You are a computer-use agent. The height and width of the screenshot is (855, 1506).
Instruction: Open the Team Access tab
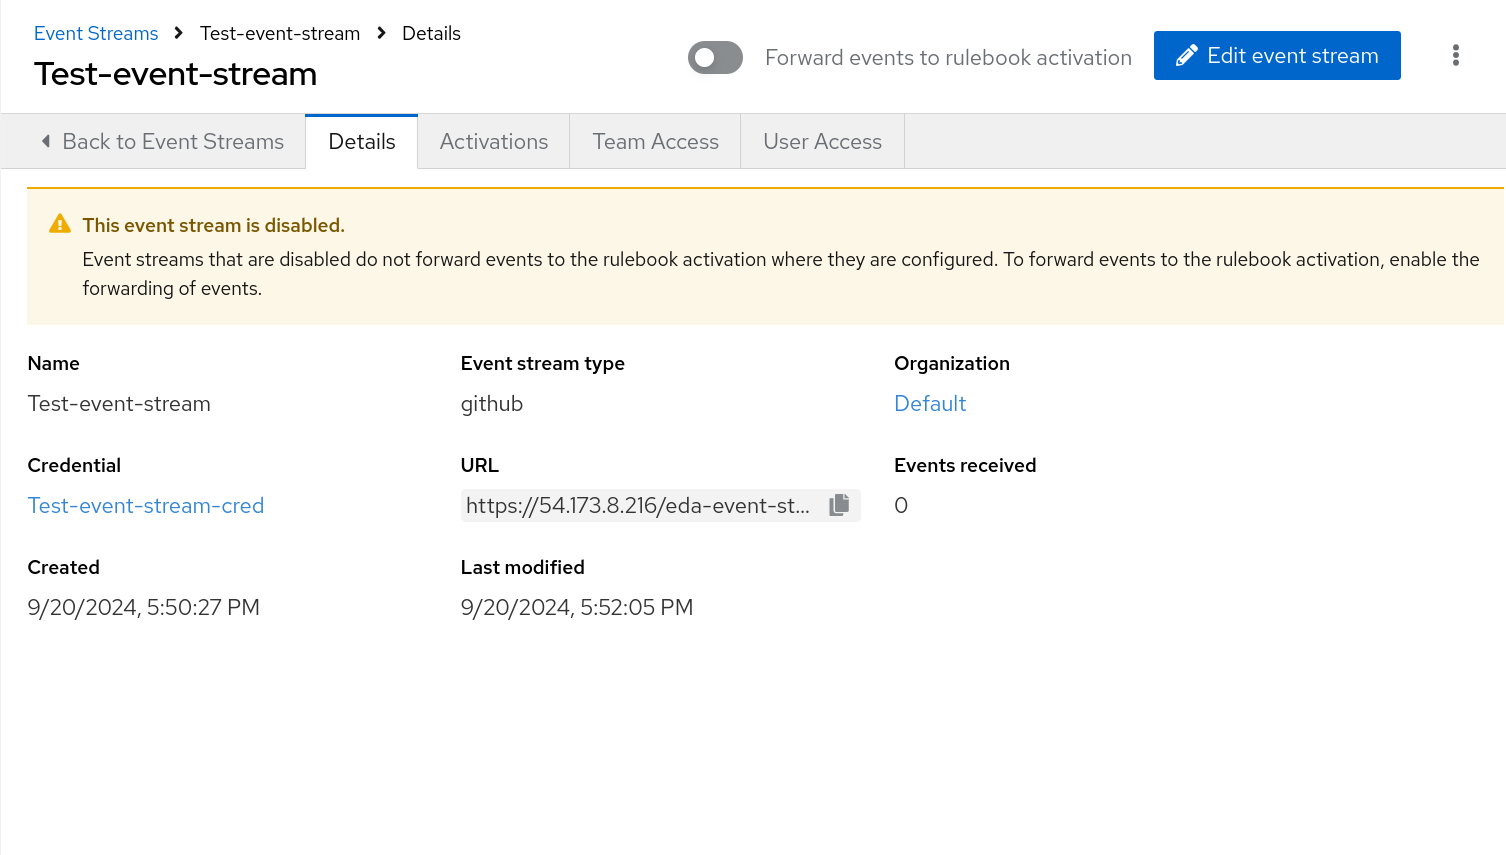655,142
